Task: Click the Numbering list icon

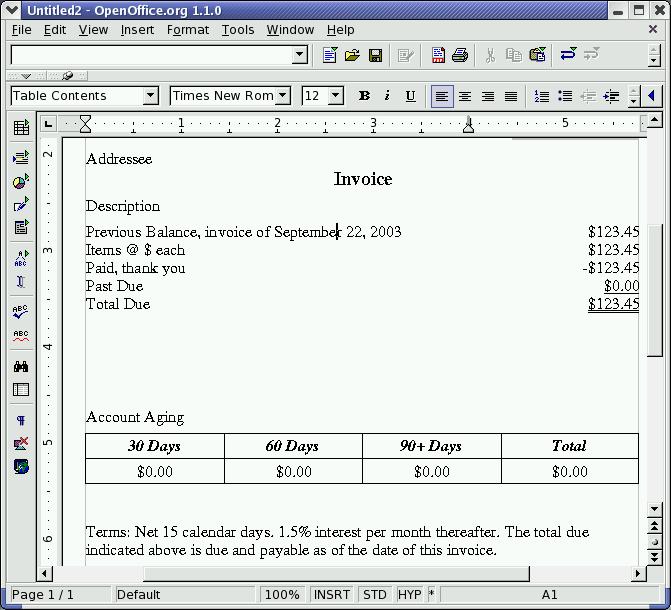Action: tap(542, 96)
